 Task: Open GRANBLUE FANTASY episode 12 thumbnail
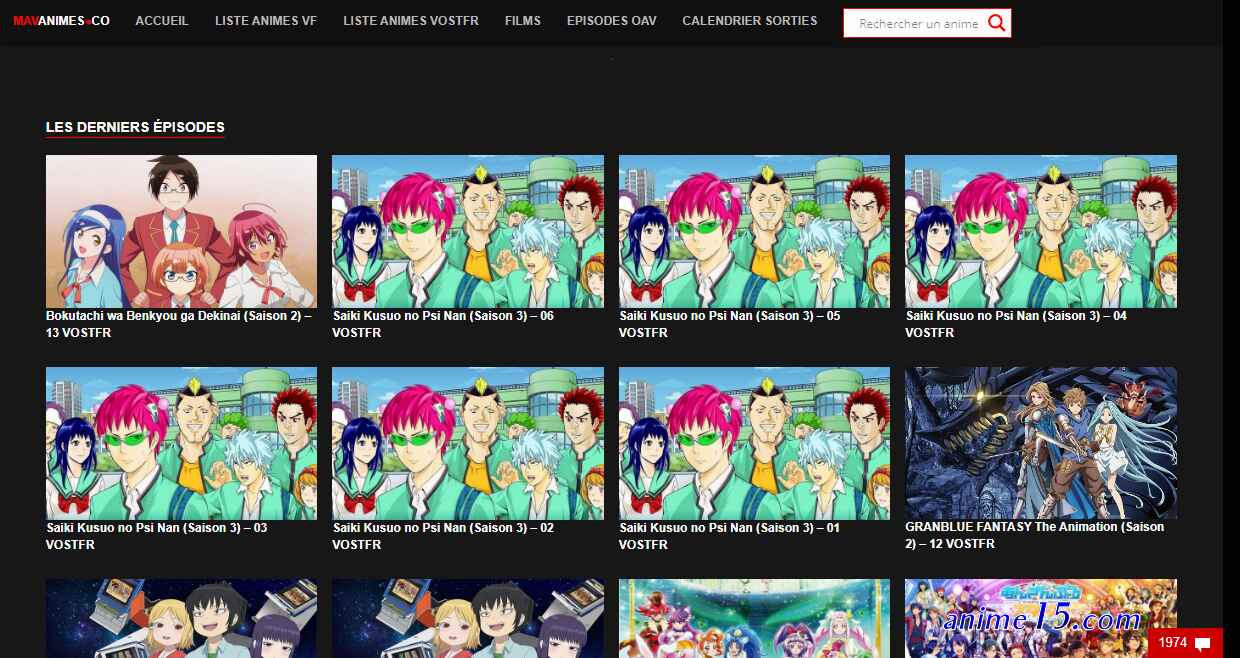[1041, 443]
